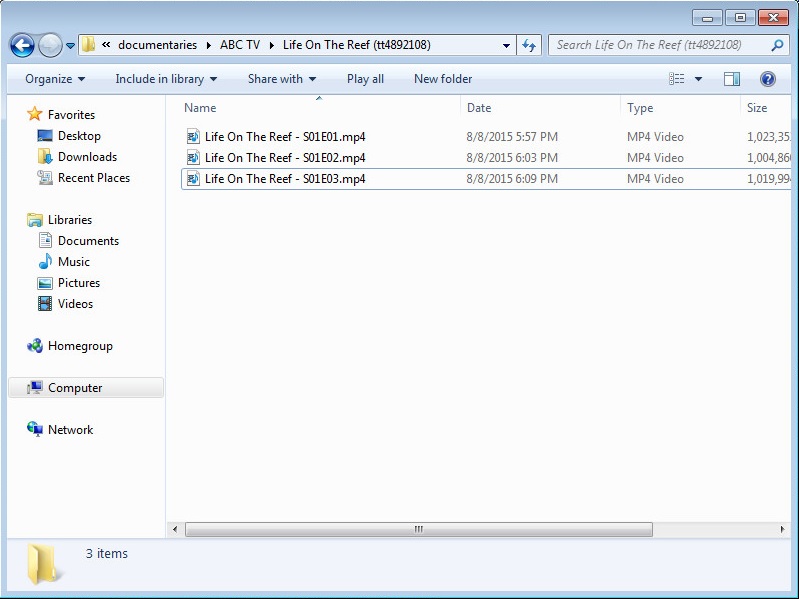The image size is (799, 599).
Task: Sort files by the Date column header
Action: tap(479, 108)
